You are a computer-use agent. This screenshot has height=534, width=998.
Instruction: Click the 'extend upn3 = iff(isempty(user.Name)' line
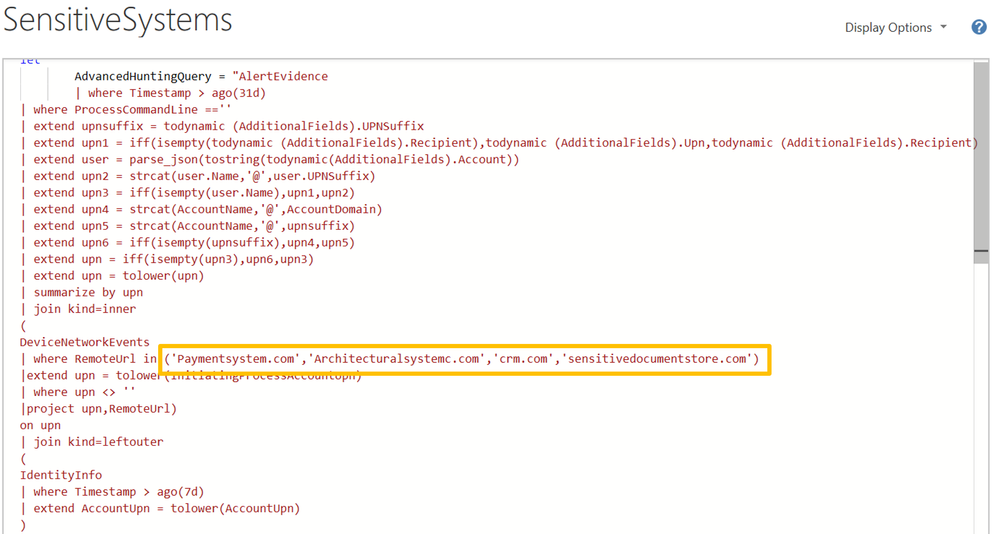point(188,192)
